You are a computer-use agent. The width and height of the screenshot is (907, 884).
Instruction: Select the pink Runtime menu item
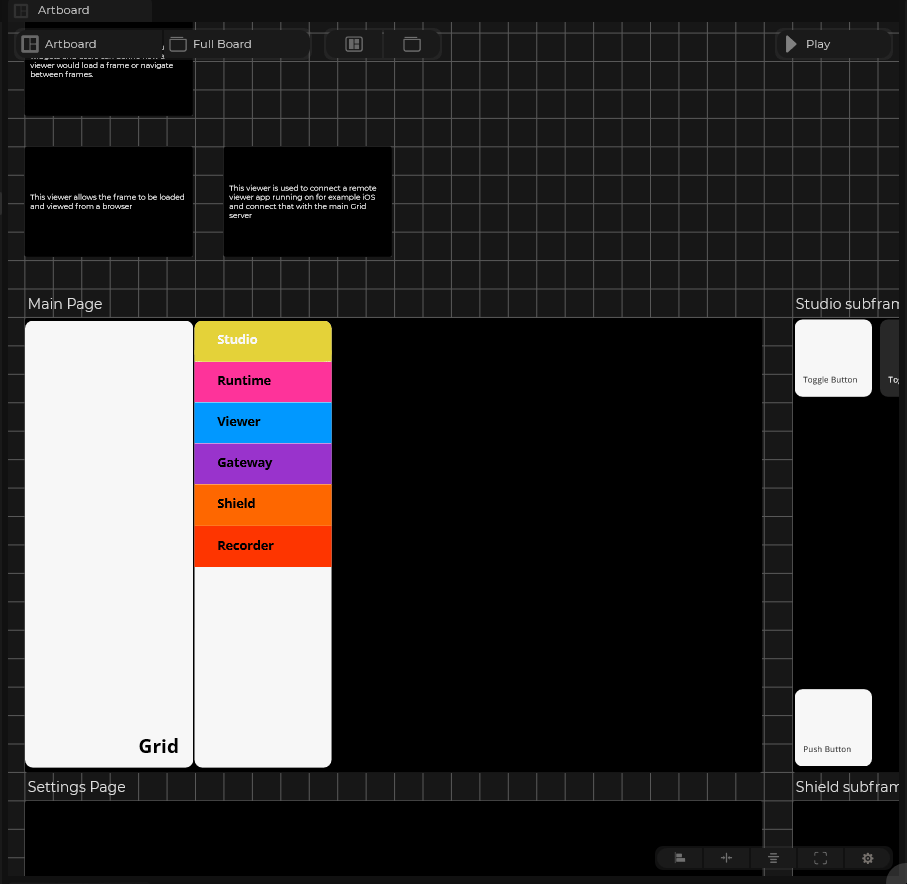pos(263,381)
